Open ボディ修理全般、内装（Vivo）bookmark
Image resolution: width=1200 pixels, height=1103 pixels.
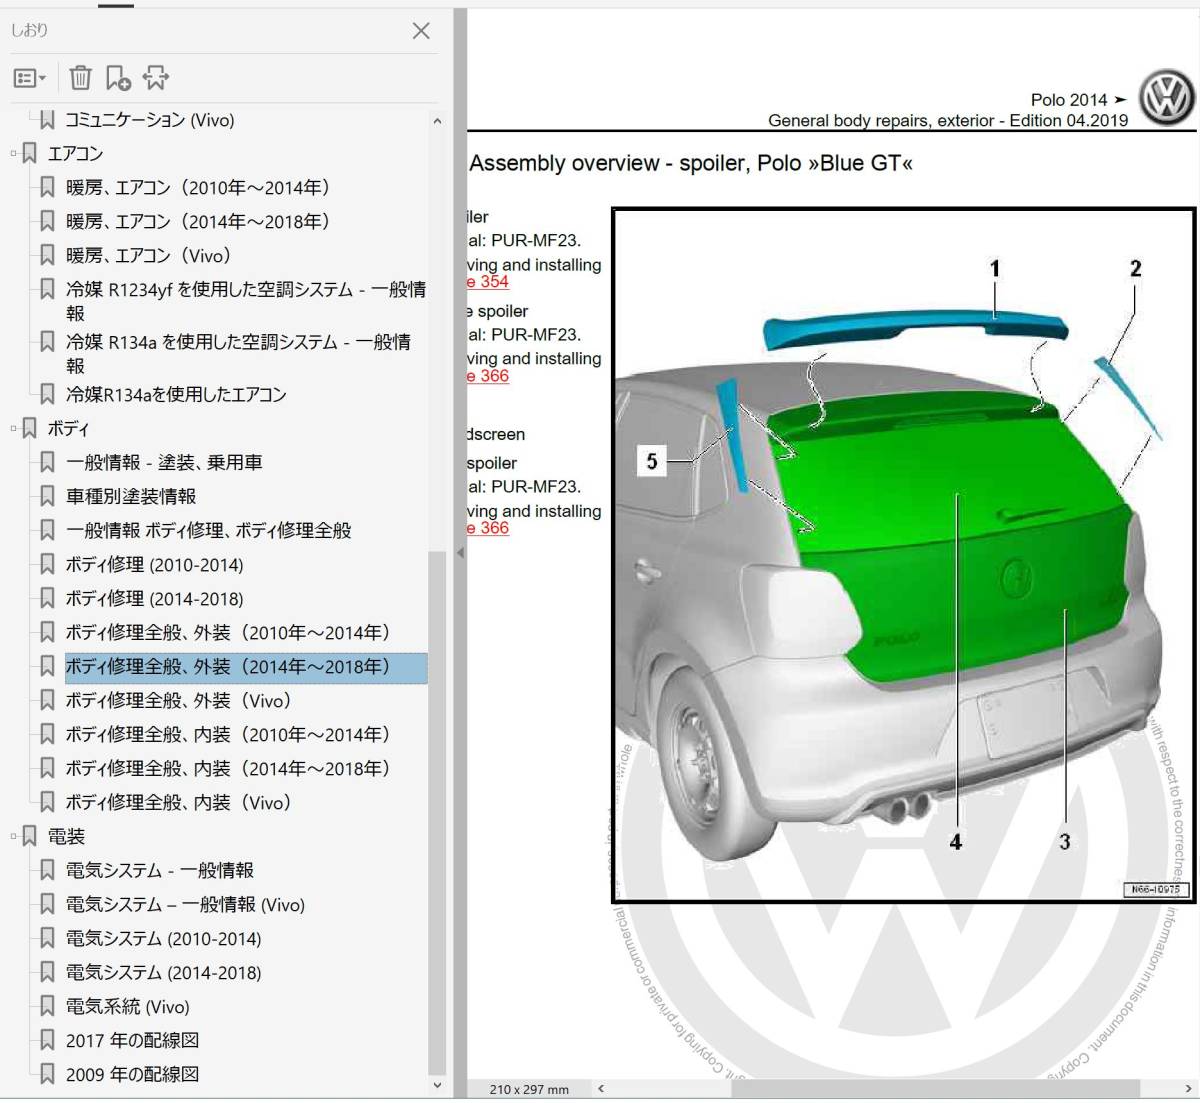(179, 803)
